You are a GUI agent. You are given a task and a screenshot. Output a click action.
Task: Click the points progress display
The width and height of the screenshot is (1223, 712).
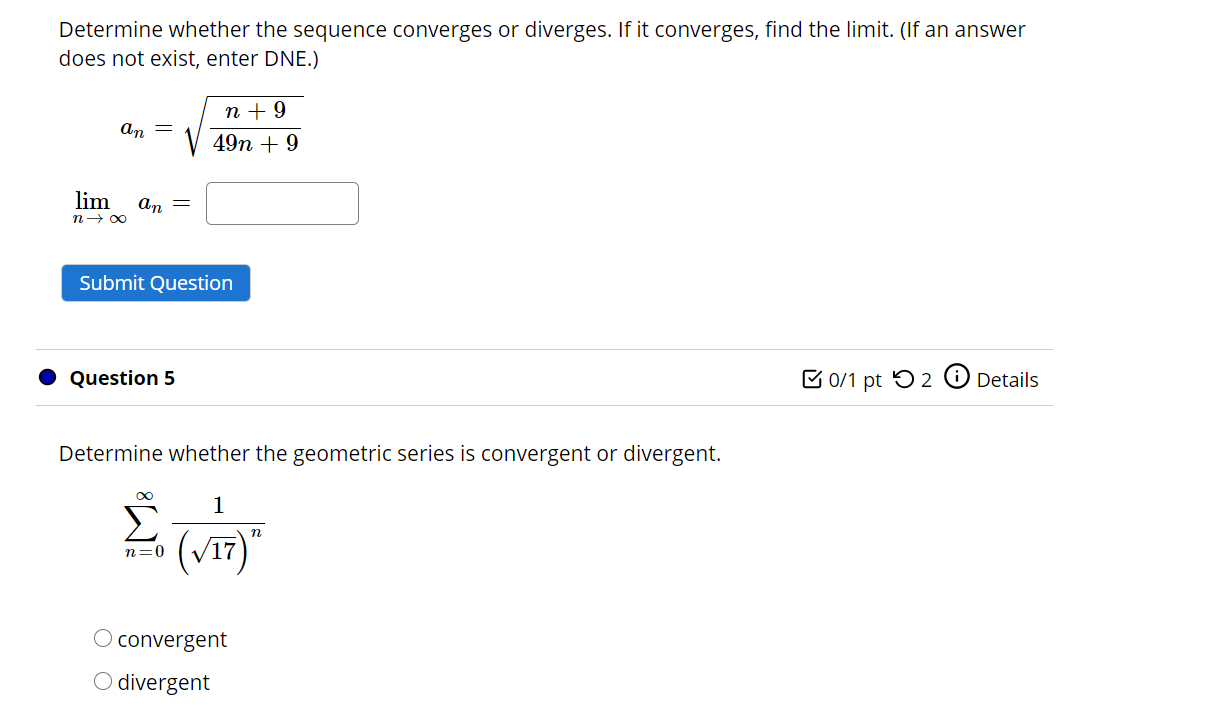coord(848,379)
